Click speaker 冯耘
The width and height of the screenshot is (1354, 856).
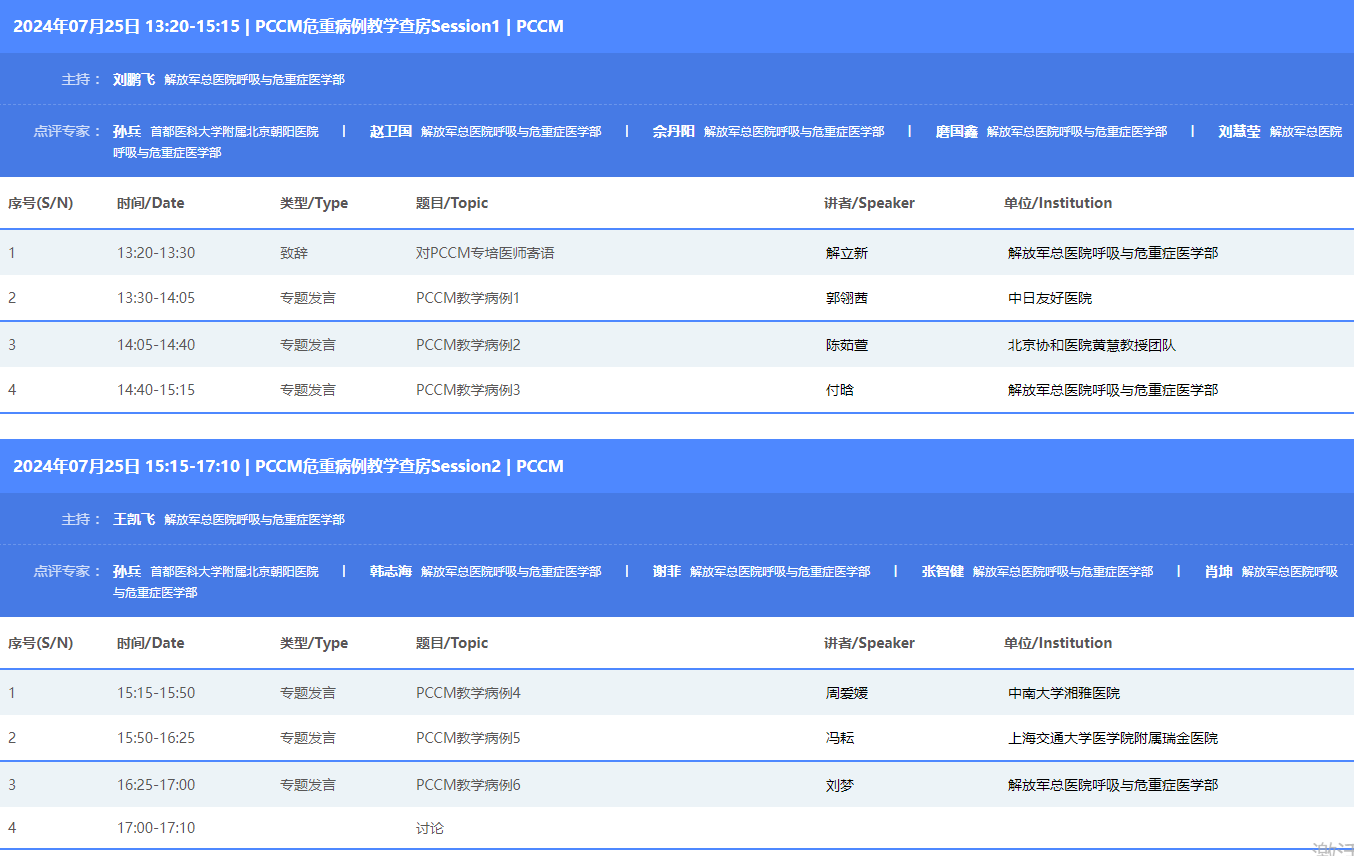coord(840,738)
